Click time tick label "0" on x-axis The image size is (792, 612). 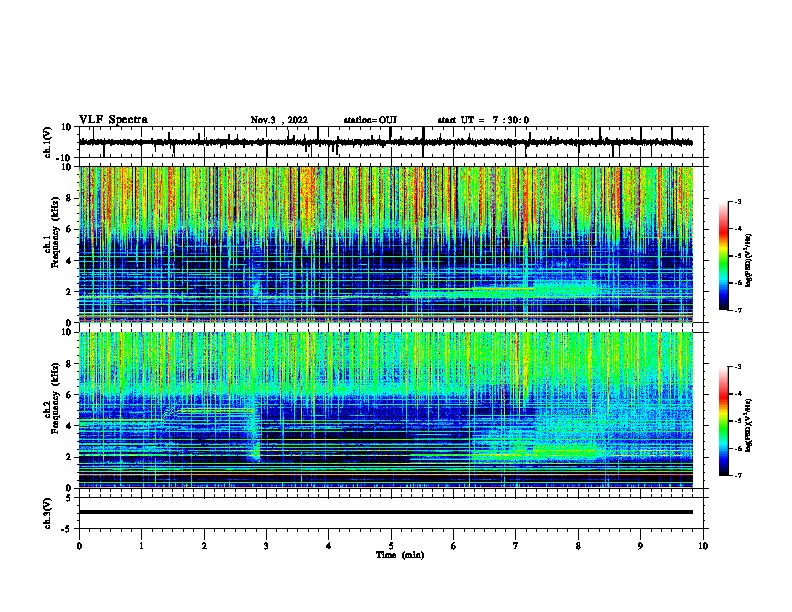point(79,546)
